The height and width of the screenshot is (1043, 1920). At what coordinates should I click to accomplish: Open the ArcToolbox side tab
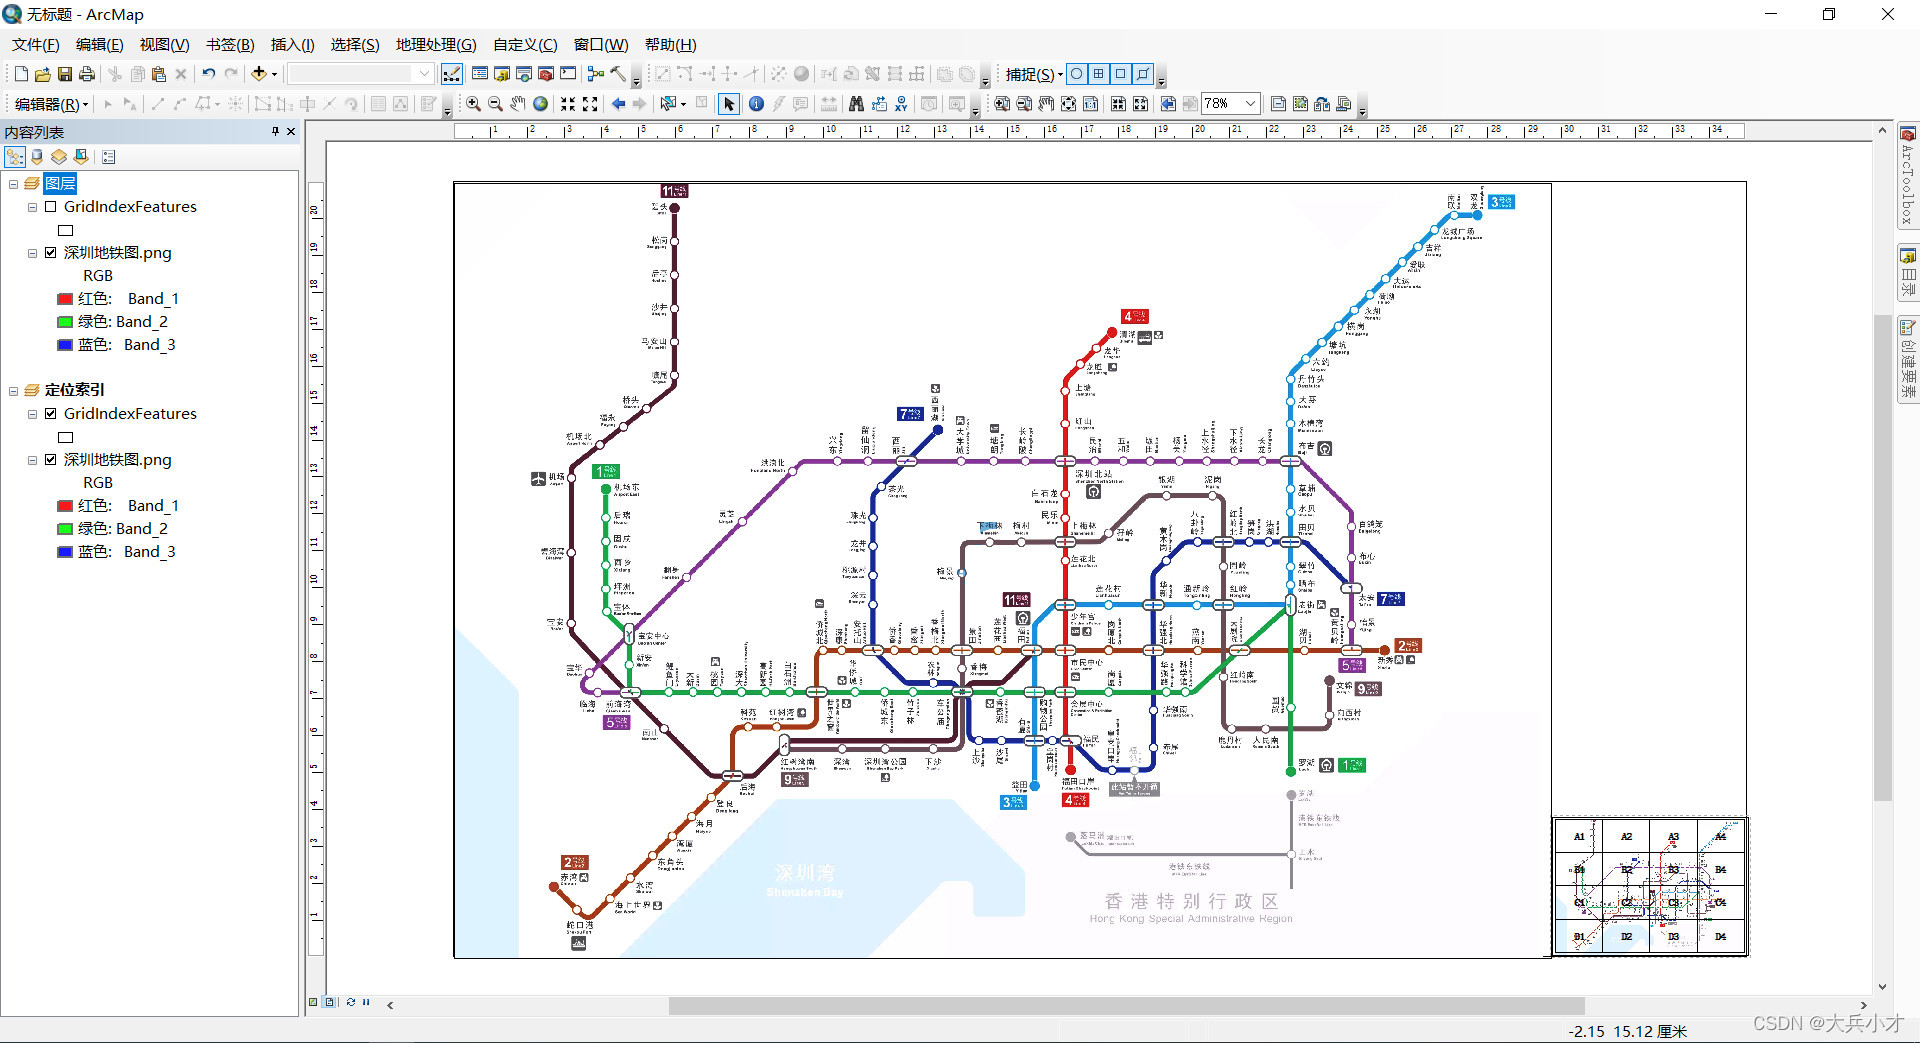click(x=1908, y=176)
